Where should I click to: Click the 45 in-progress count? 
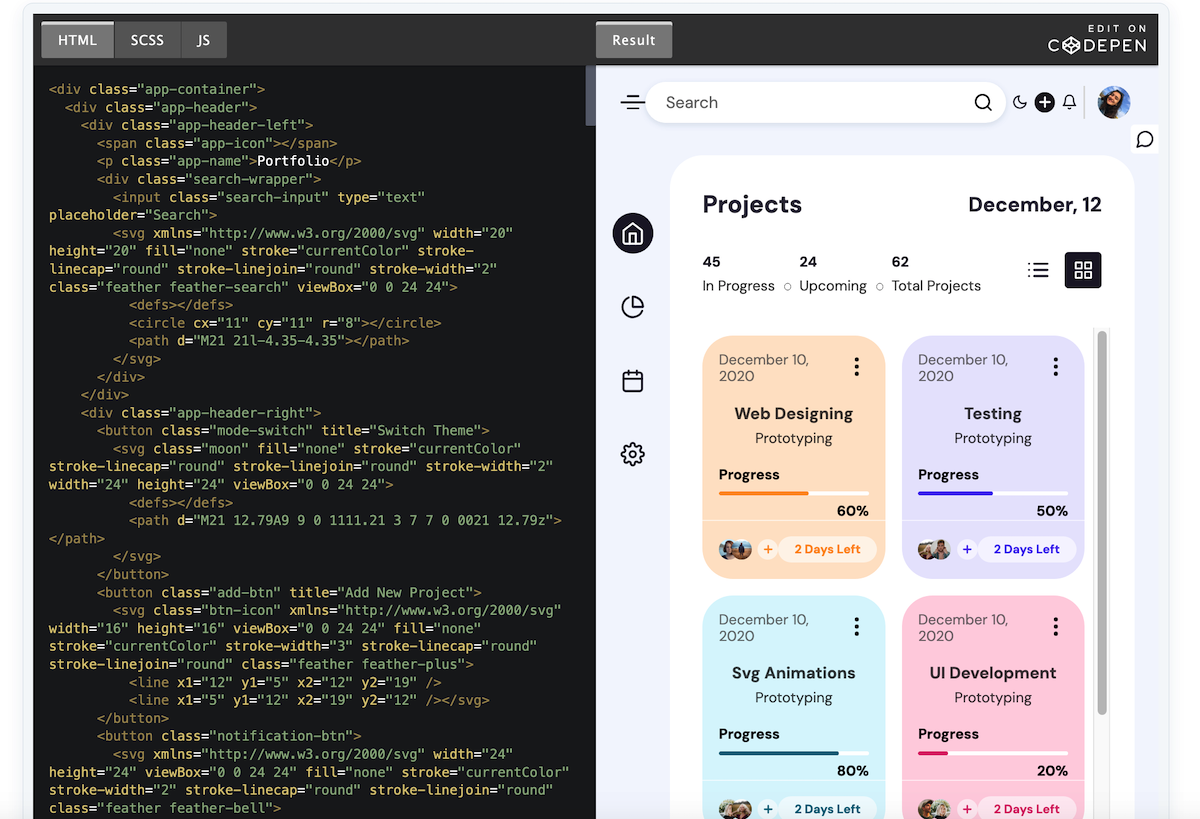[712, 262]
